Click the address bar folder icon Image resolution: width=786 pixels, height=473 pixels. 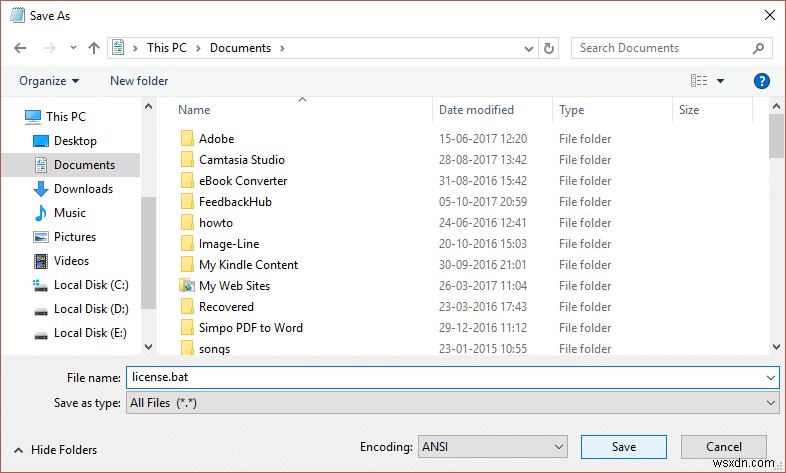(118, 48)
